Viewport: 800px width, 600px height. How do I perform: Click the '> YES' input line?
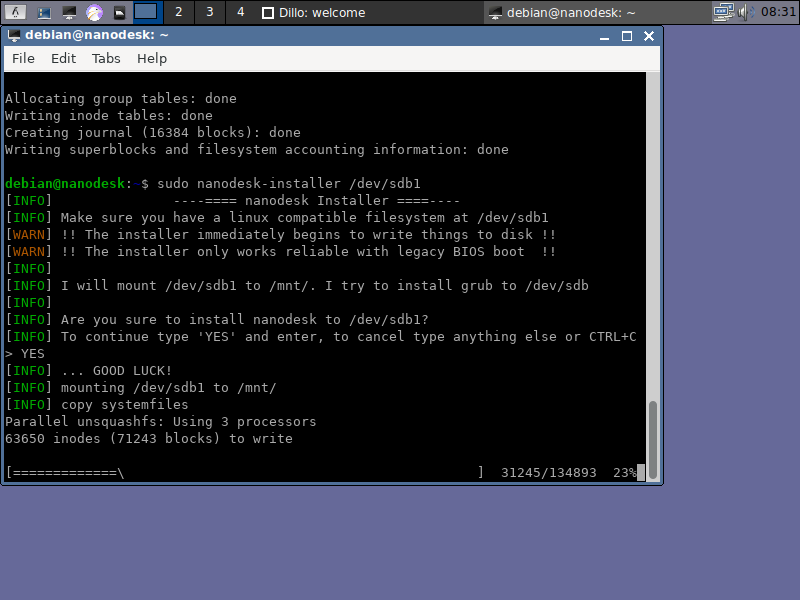click(25, 354)
